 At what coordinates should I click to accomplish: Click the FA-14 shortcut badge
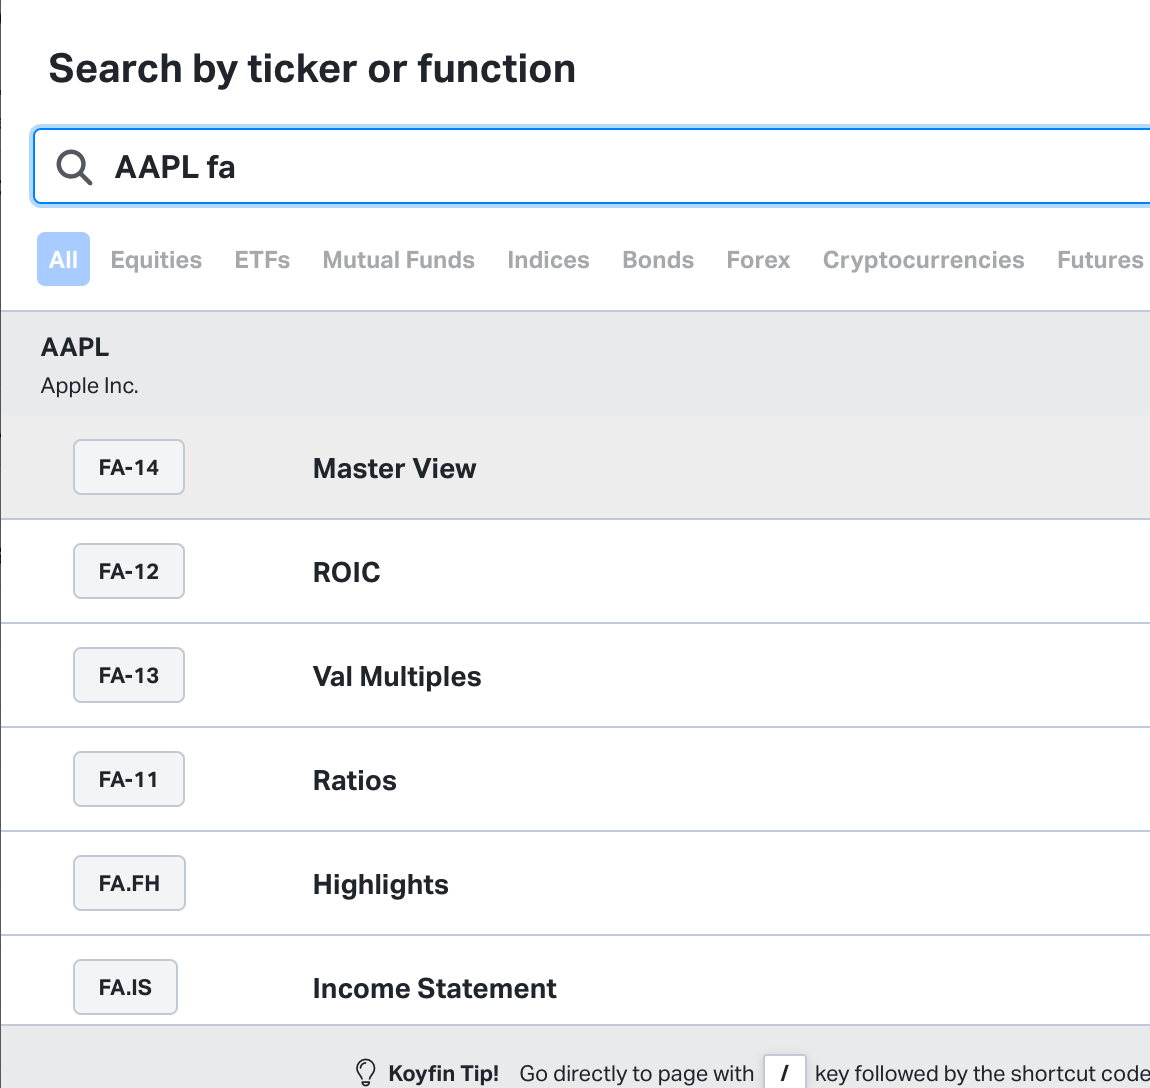pos(129,467)
